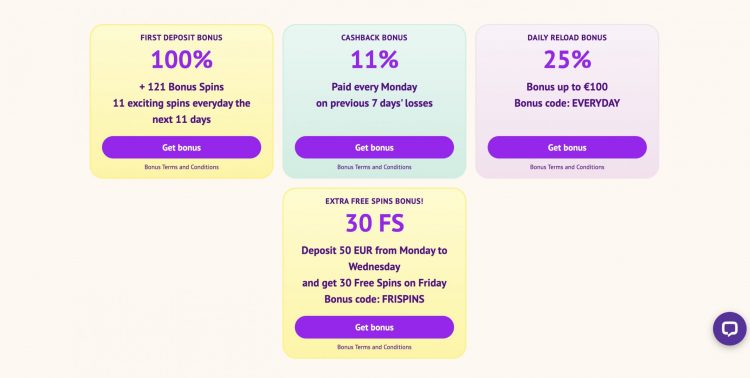Open Daily Reload Bonus Terms and Conditions
This screenshot has width=750, height=378.
[x=567, y=167]
